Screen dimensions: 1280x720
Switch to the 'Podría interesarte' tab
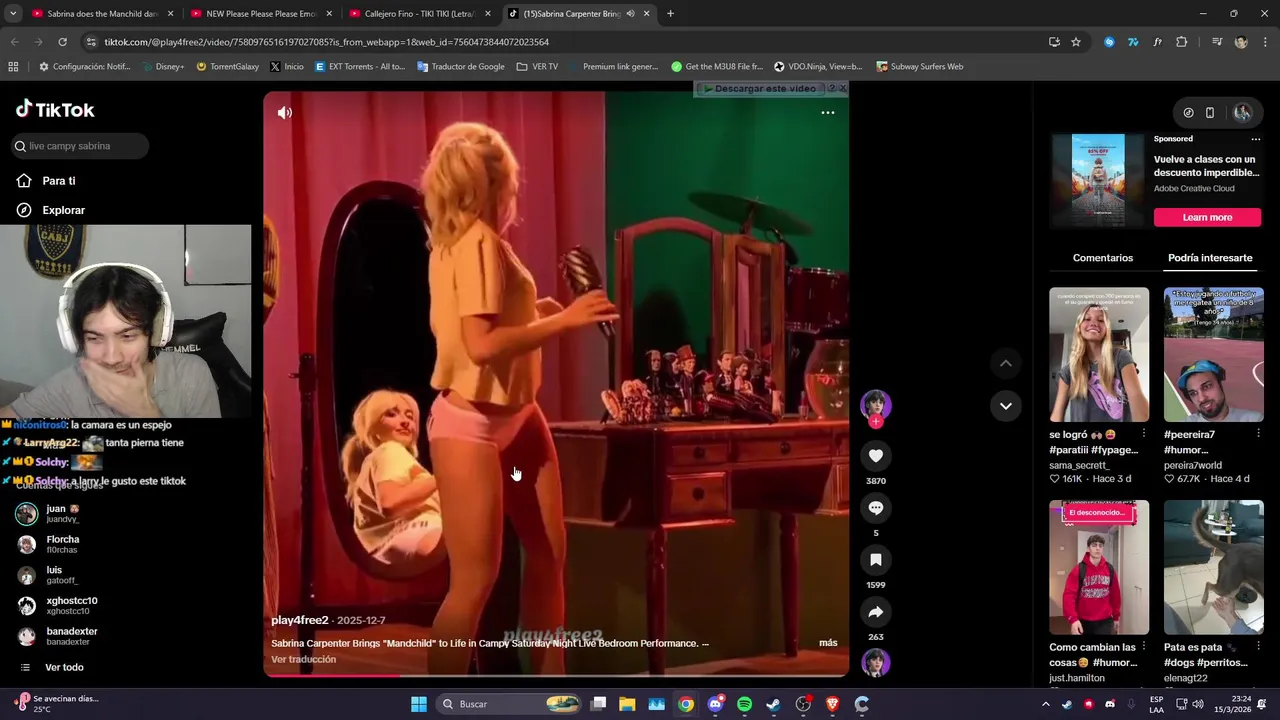point(1210,258)
